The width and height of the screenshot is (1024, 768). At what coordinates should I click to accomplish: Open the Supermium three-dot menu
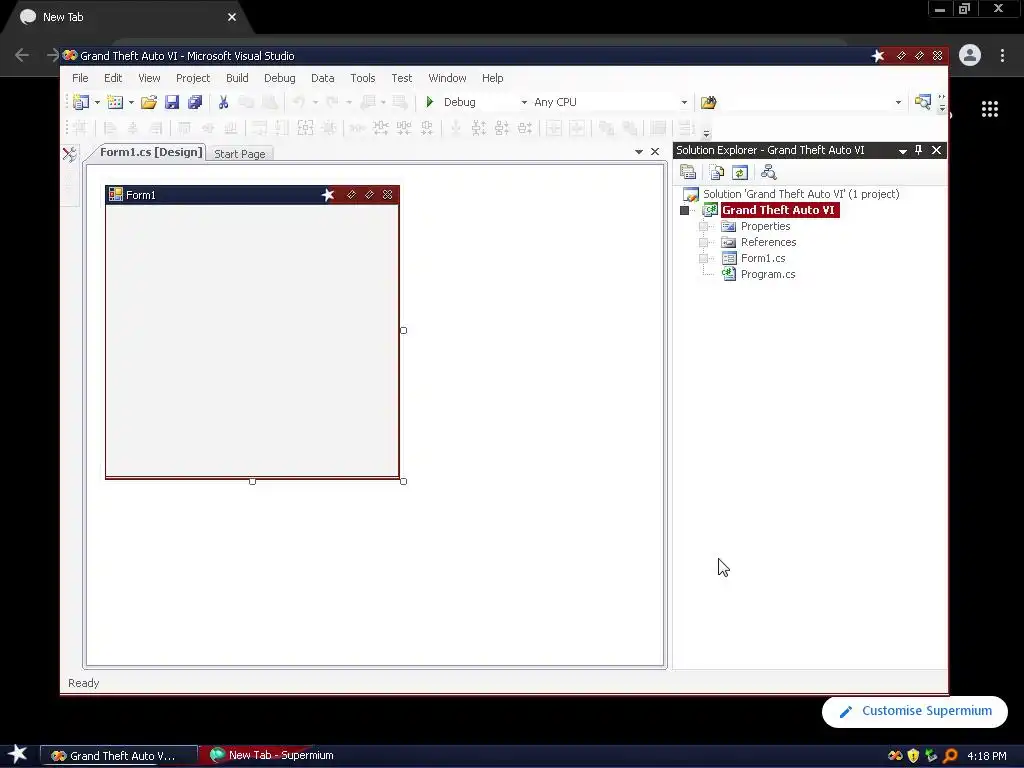(x=1002, y=55)
